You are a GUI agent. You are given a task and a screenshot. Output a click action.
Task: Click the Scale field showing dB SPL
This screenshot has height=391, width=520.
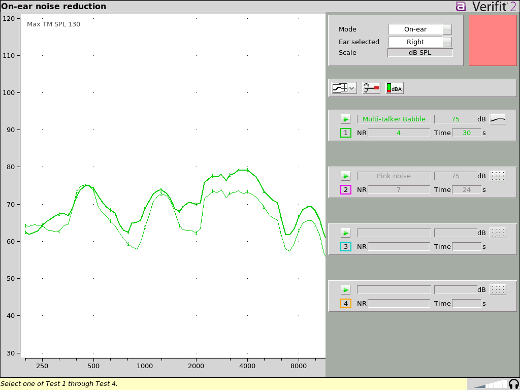coord(420,53)
